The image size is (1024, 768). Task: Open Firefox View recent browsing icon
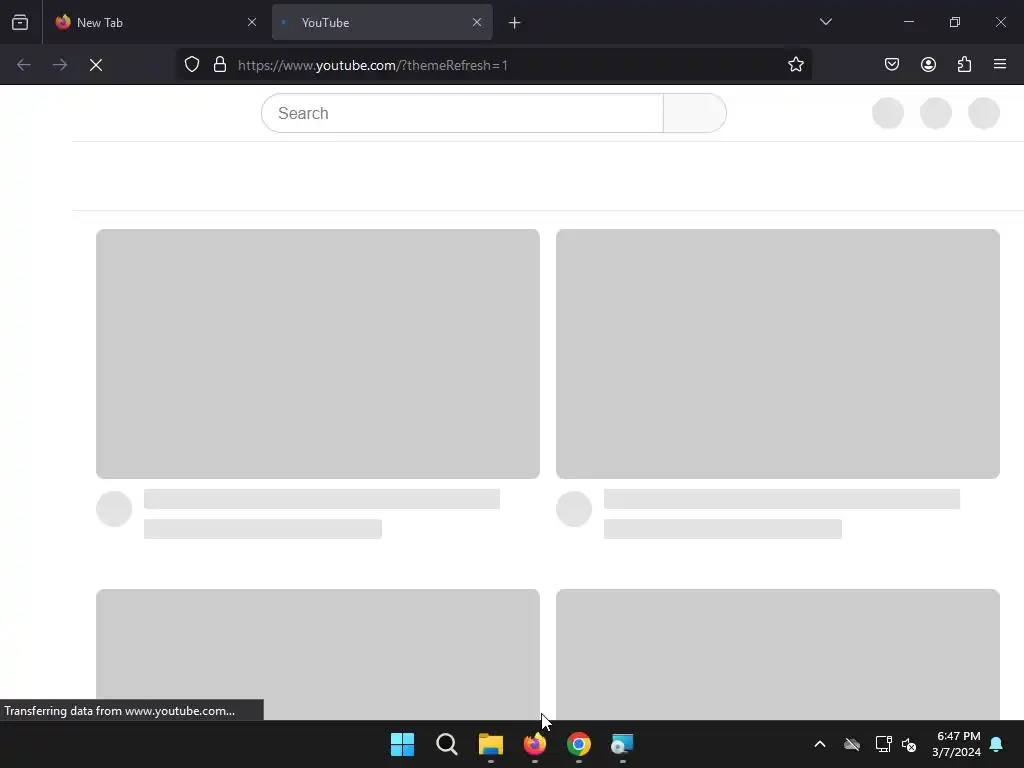point(20,23)
